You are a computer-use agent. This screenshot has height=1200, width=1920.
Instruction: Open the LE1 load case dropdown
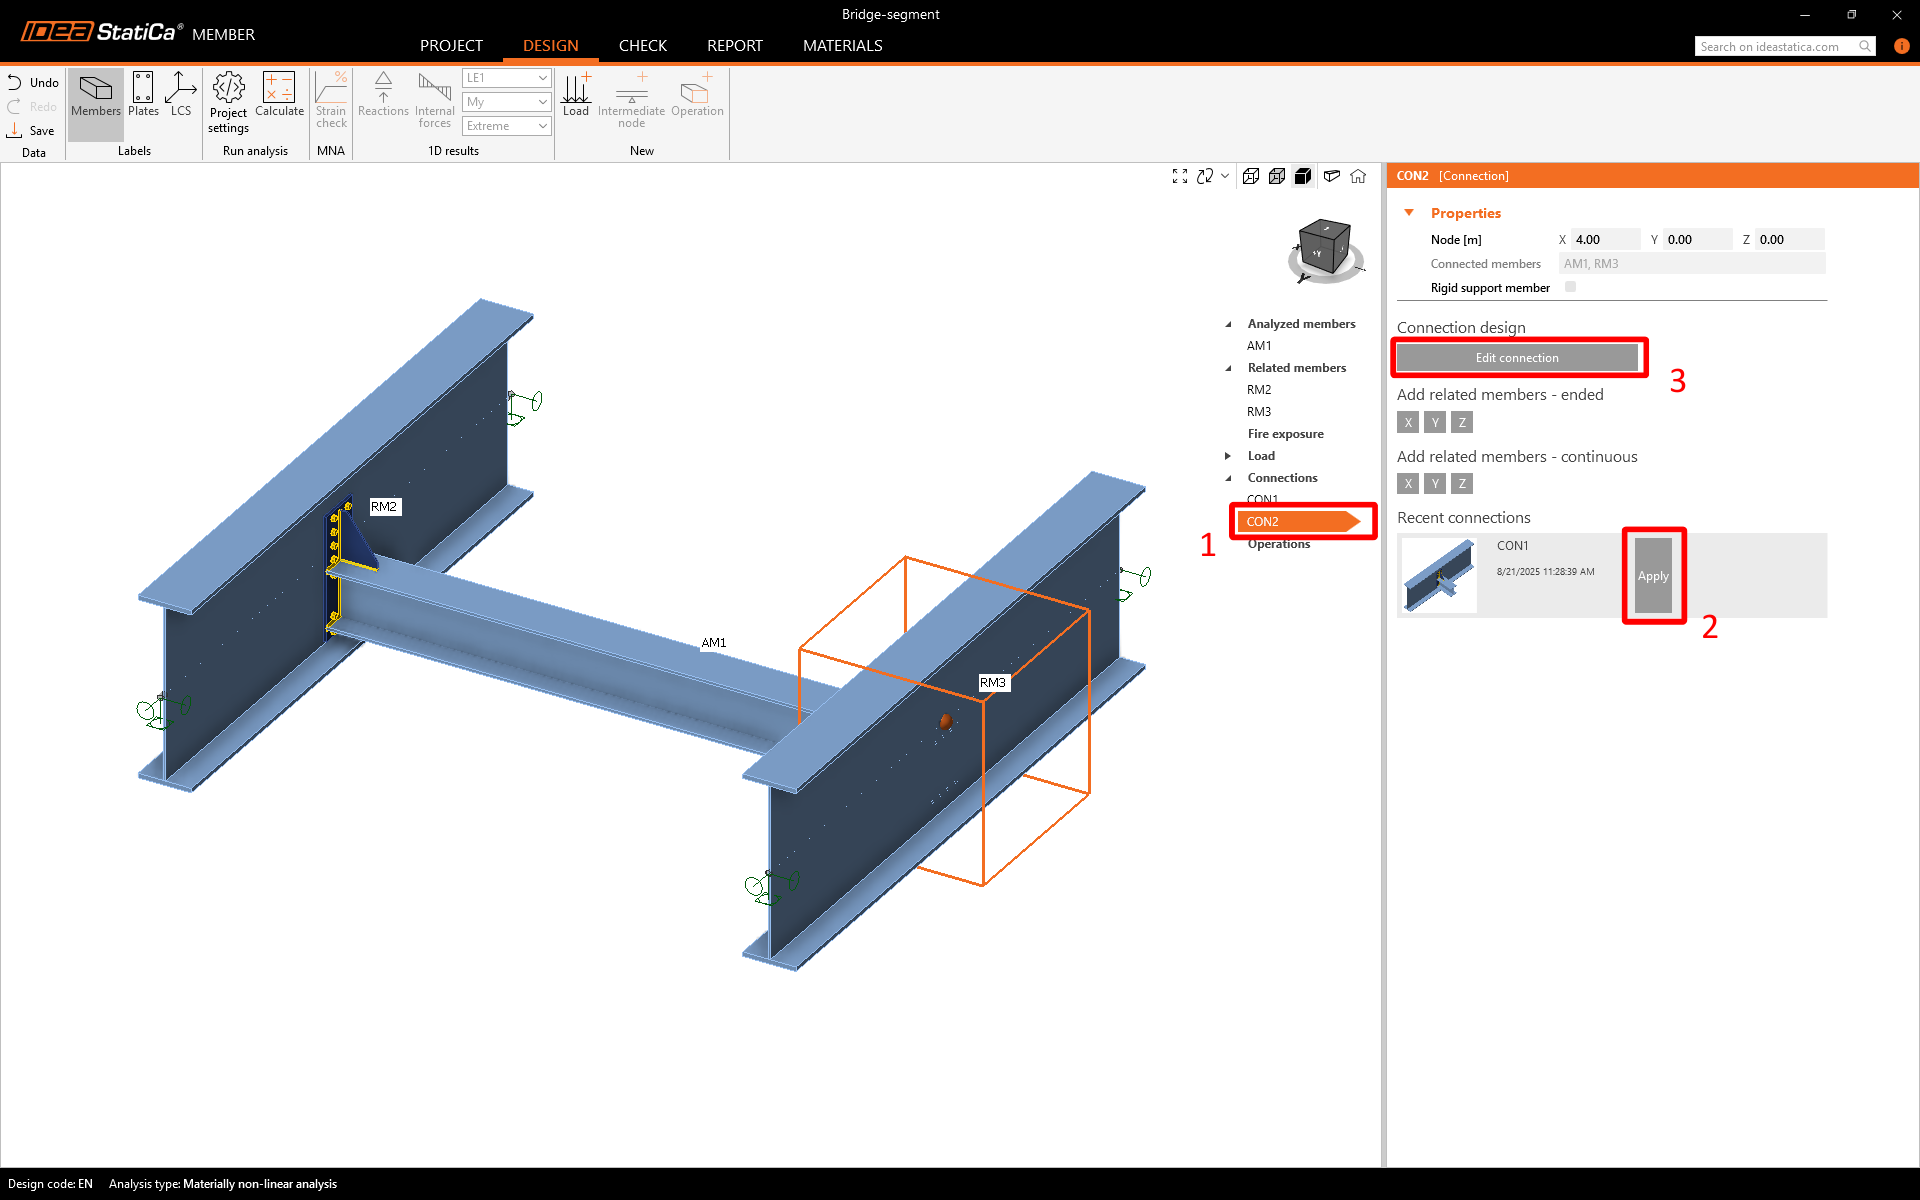click(506, 78)
